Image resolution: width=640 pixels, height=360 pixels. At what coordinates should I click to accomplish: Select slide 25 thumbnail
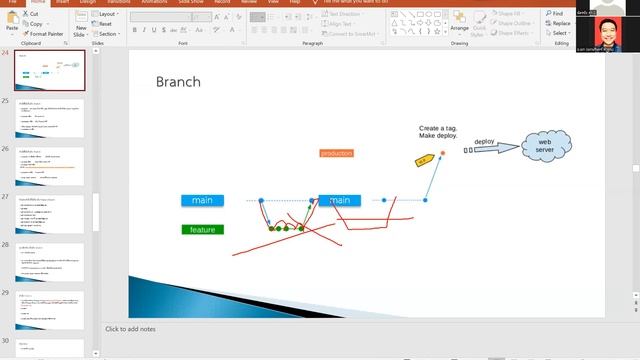(x=50, y=118)
